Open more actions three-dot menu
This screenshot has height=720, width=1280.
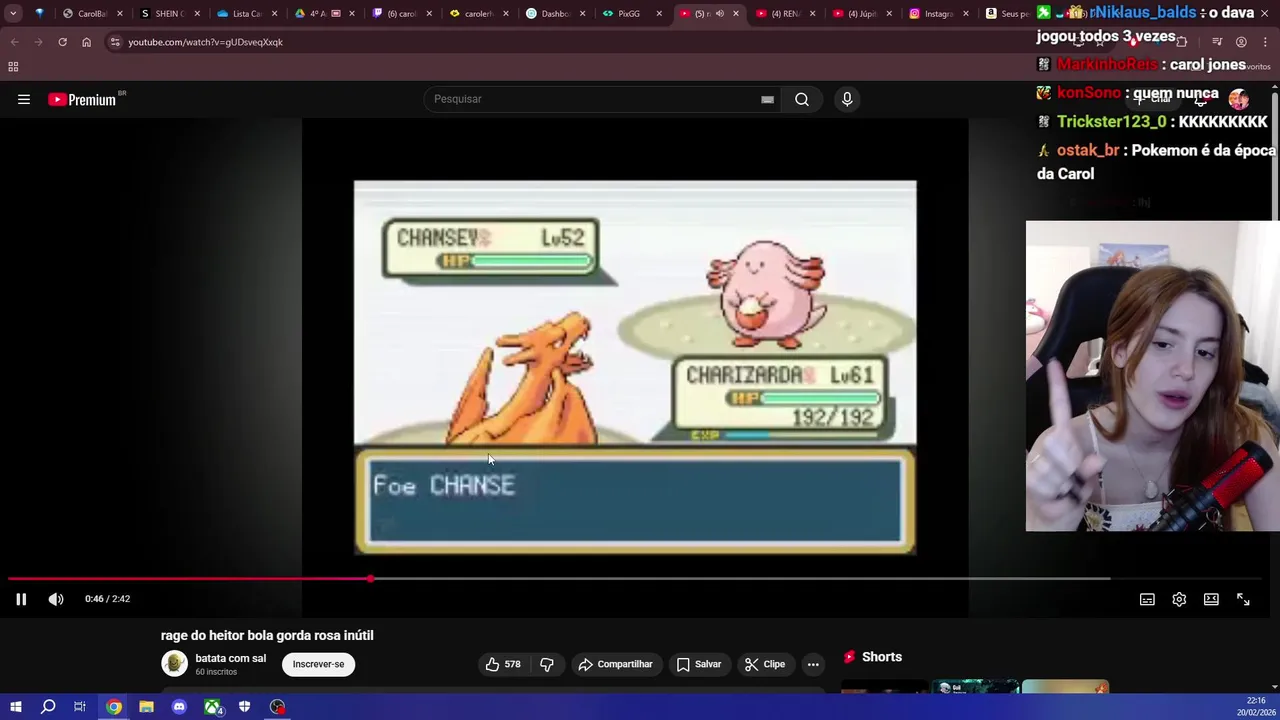point(813,664)
